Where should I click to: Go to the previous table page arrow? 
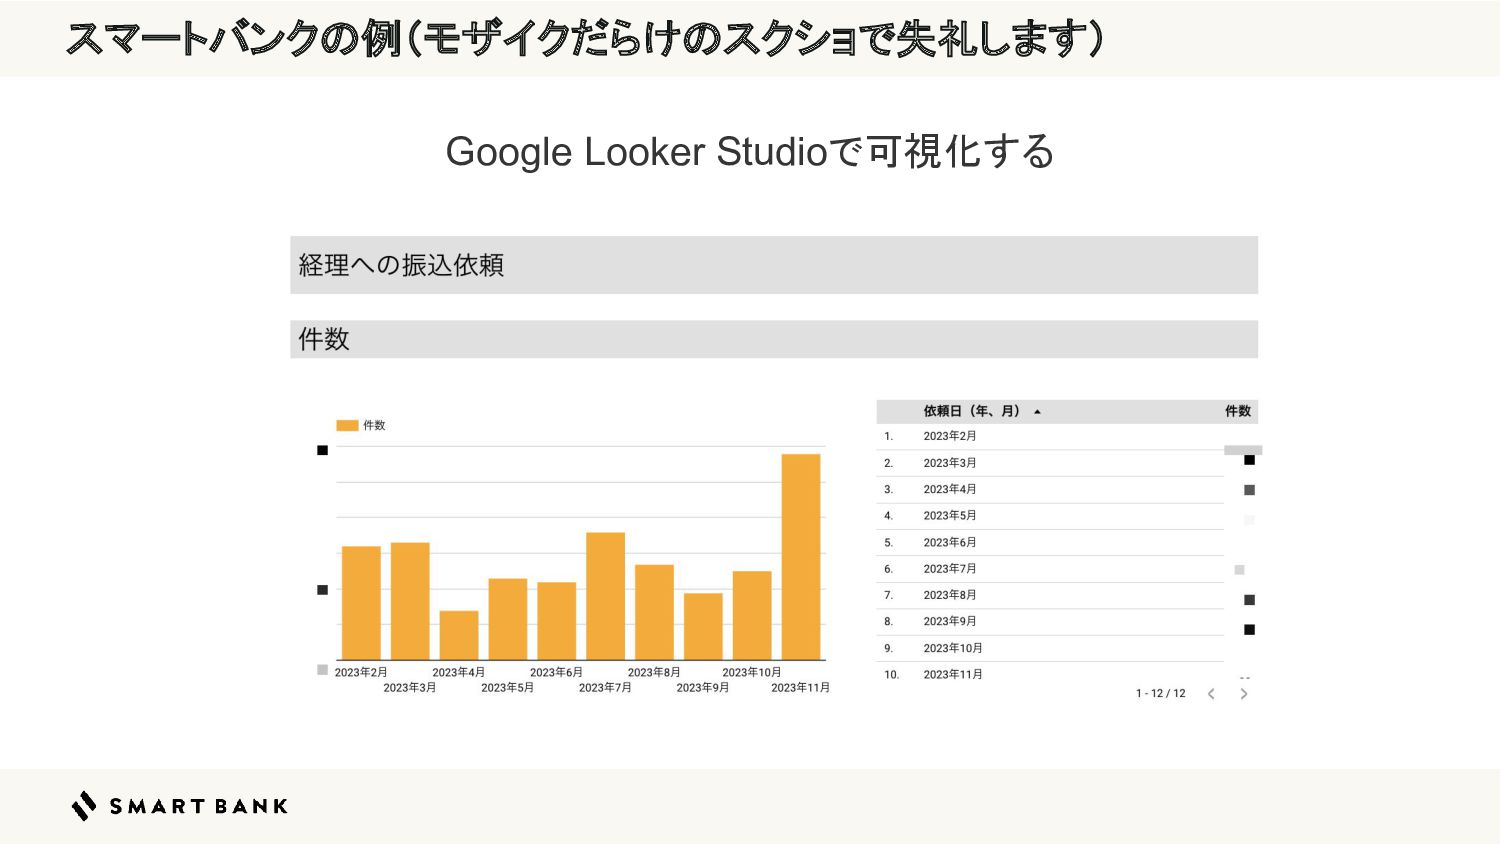coord(1211,694)
